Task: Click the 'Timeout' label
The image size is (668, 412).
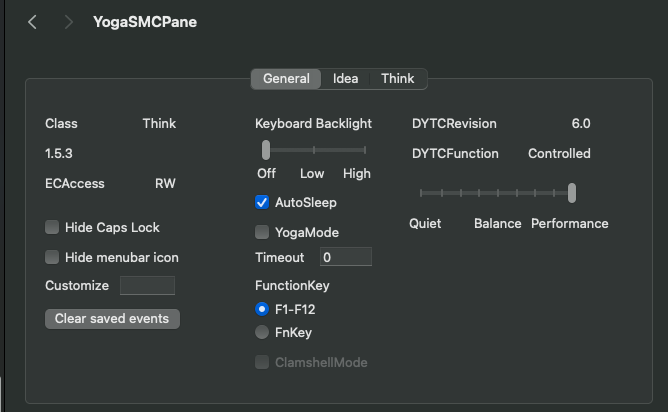Action: [x=279, y=257]
